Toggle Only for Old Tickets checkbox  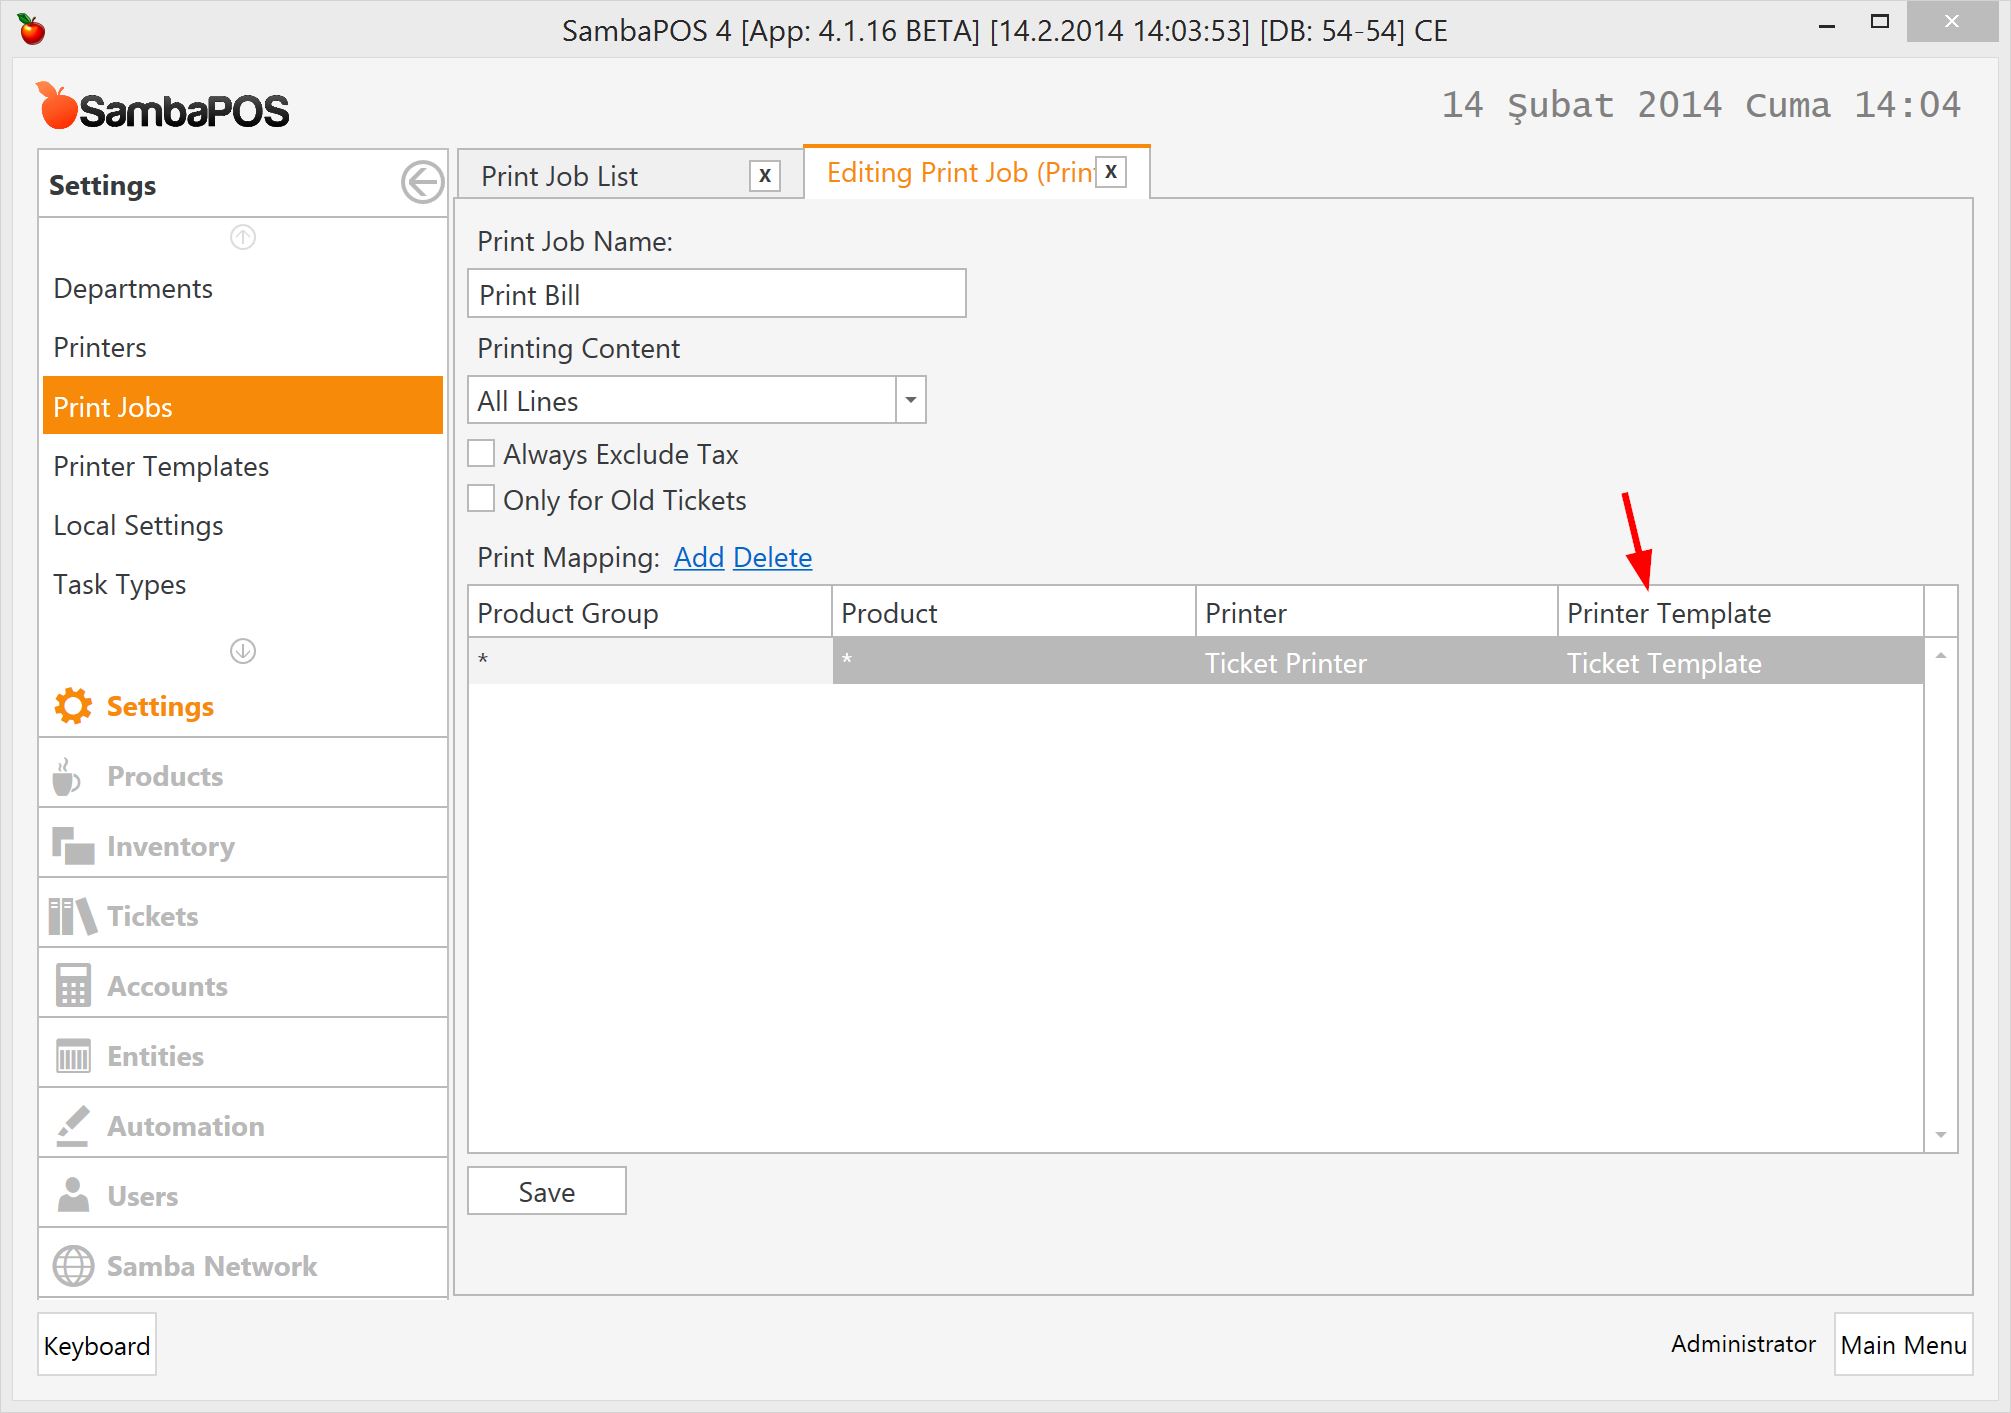click(482, 499)
